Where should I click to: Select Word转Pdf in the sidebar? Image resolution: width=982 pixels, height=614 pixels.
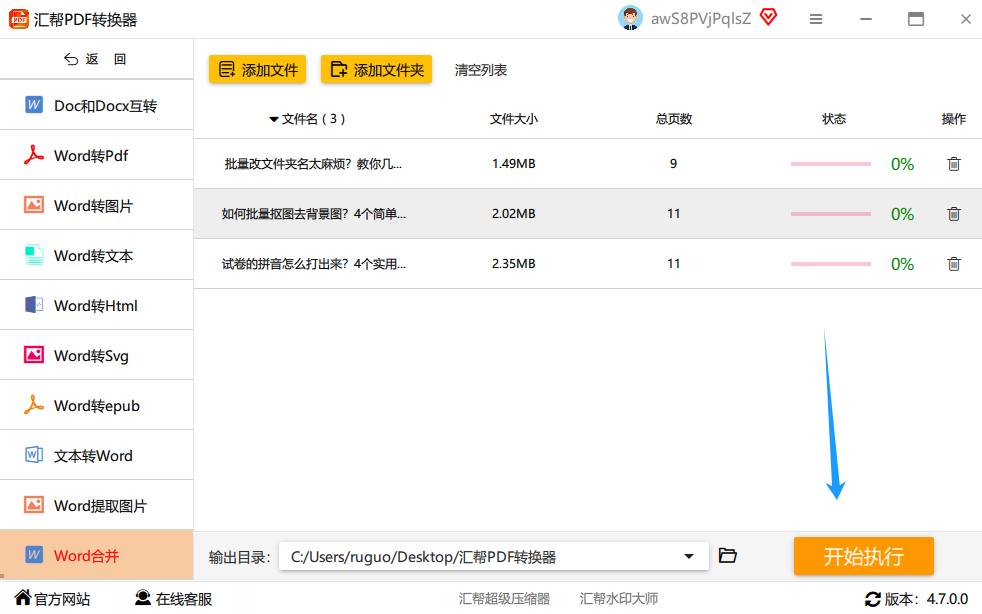(x=96, y=155)
